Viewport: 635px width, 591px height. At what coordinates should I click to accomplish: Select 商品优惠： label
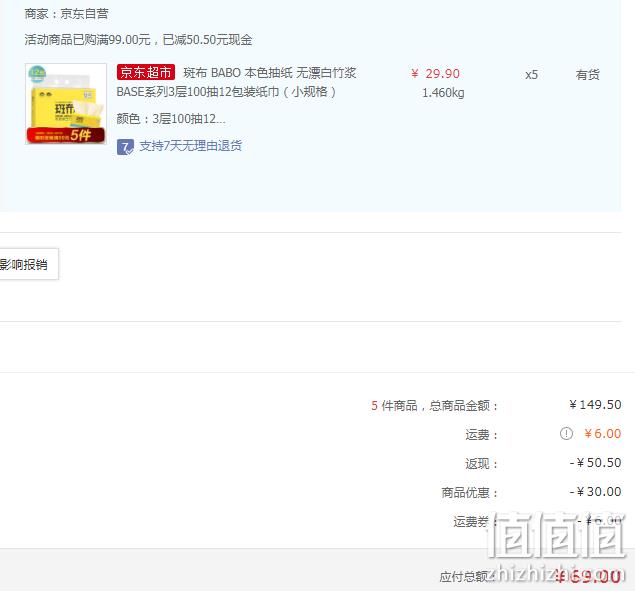[470, 493]
